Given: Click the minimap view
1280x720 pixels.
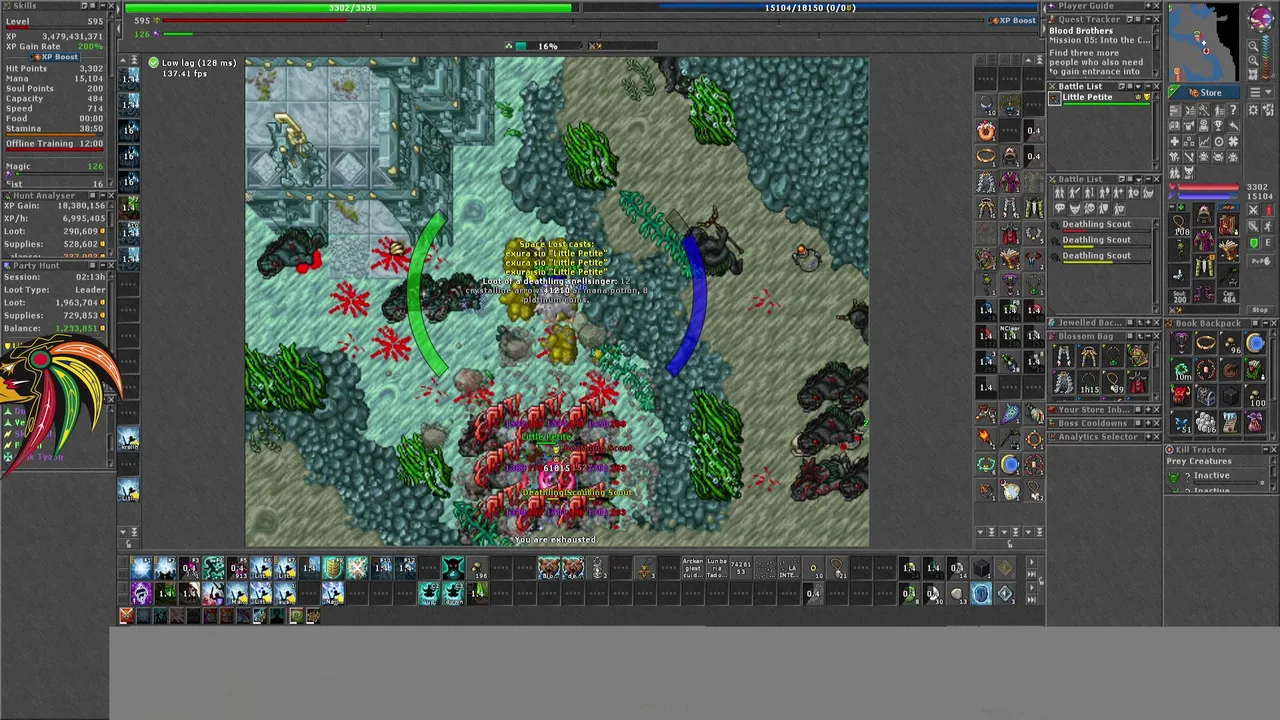Looking at the screenshot, I should (1204, 42).
